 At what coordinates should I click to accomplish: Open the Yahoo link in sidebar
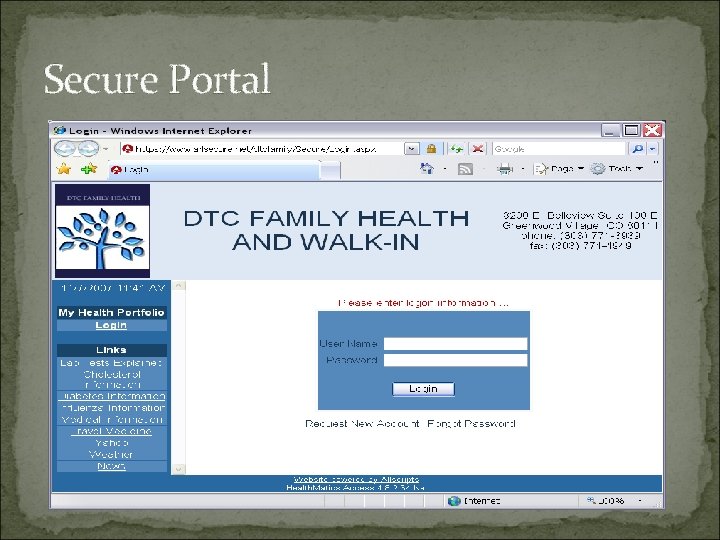coord(112,443)
